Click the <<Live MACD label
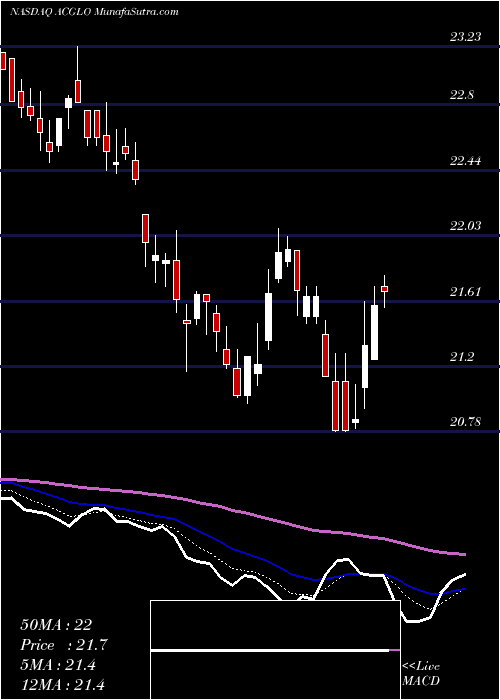500x700 pixels. (x=421, y=674)
